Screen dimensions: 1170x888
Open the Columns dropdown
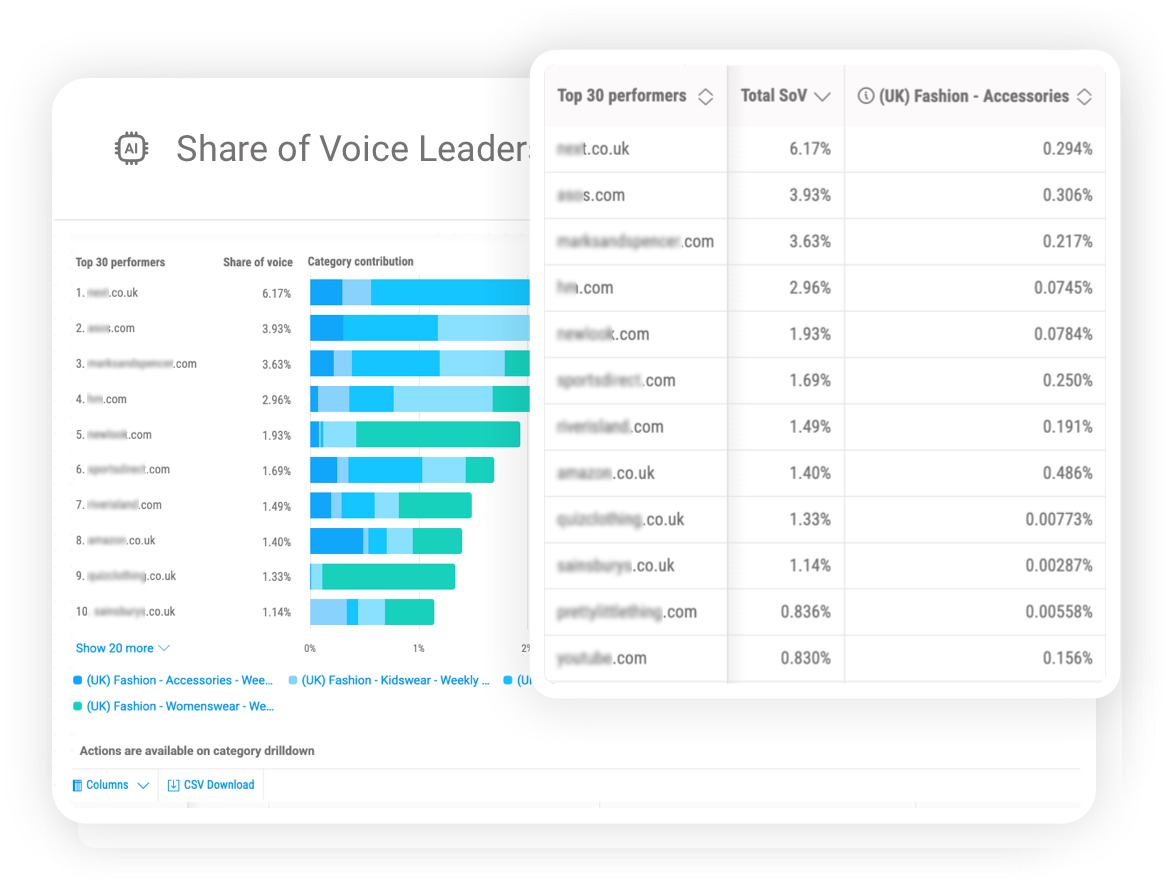110,785
